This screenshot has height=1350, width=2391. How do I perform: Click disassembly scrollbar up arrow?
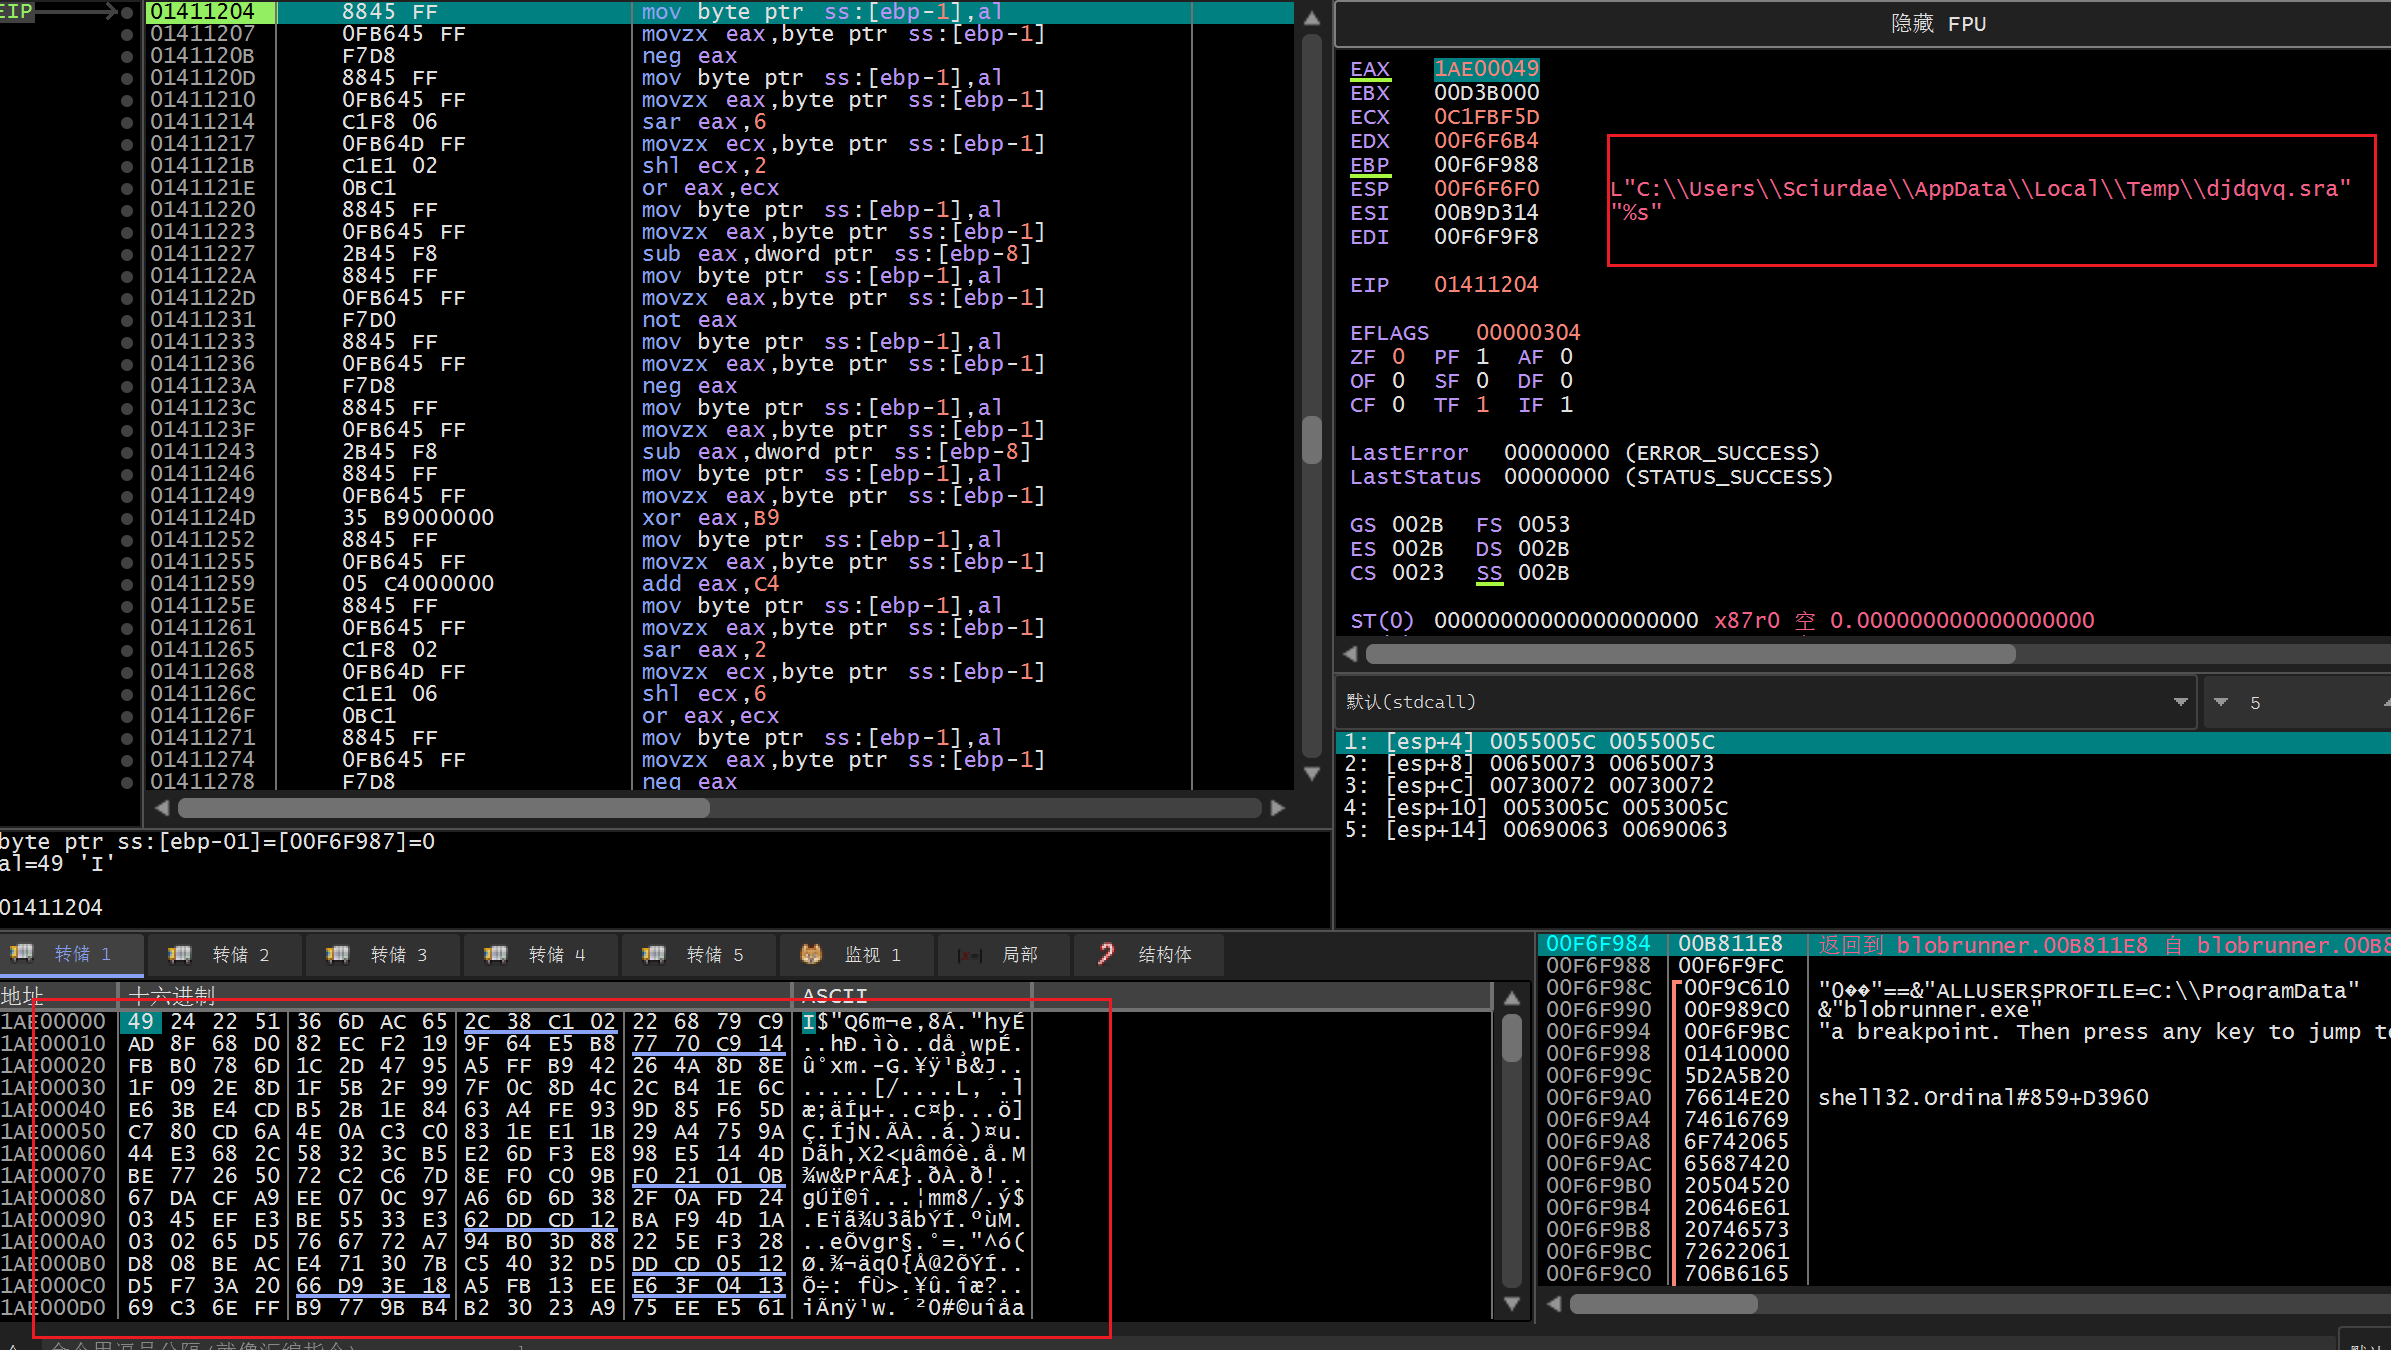click(x=1312, y=18)
